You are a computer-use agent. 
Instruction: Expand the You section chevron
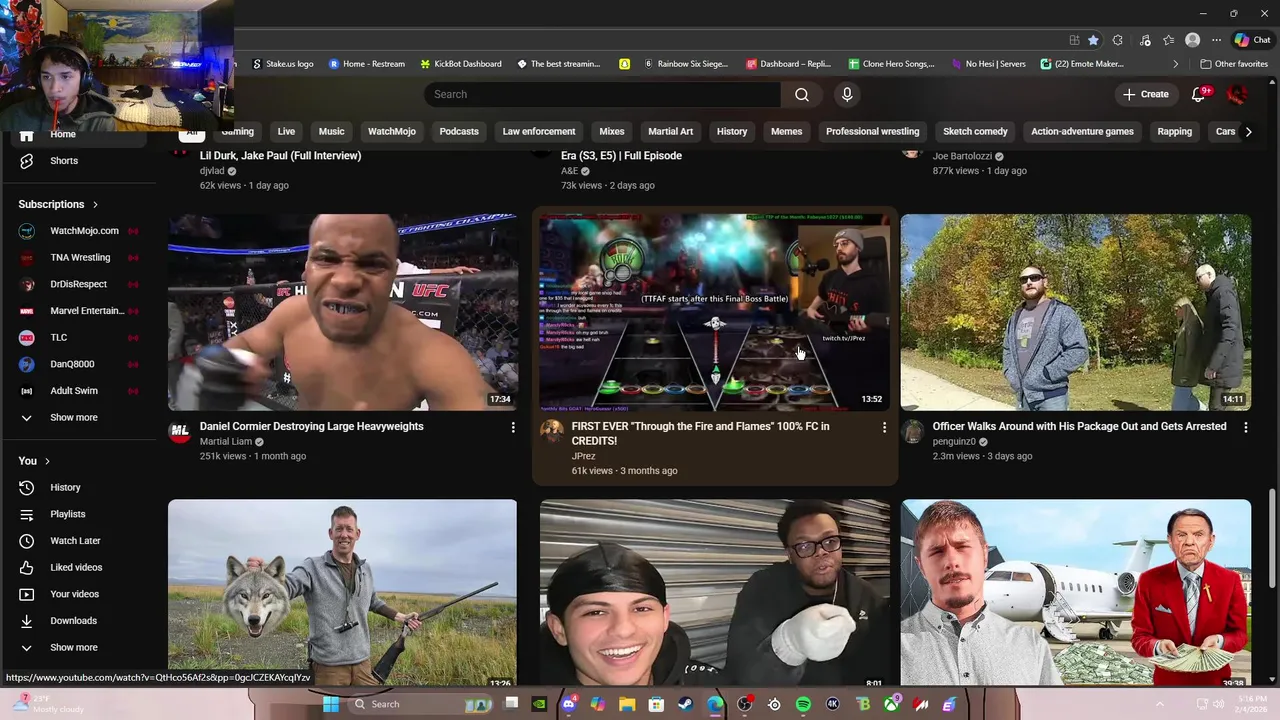[47, 461]
